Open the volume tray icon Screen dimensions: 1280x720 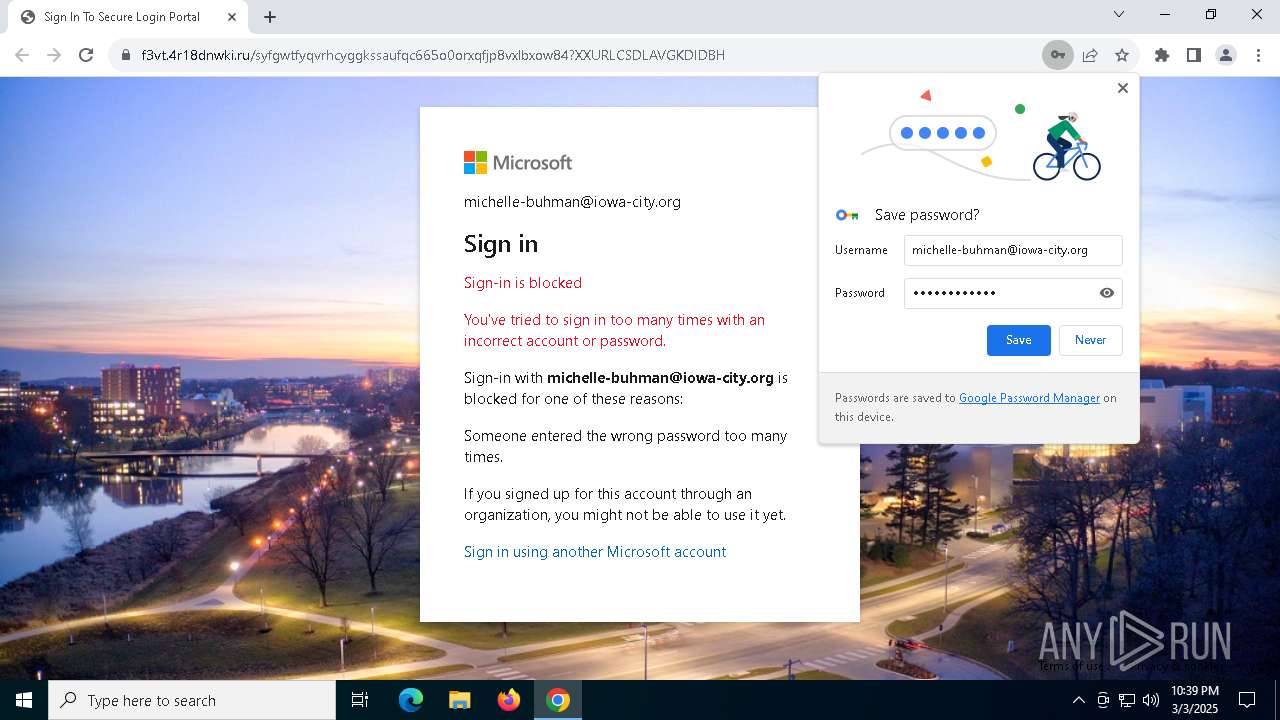(1151, 700)
